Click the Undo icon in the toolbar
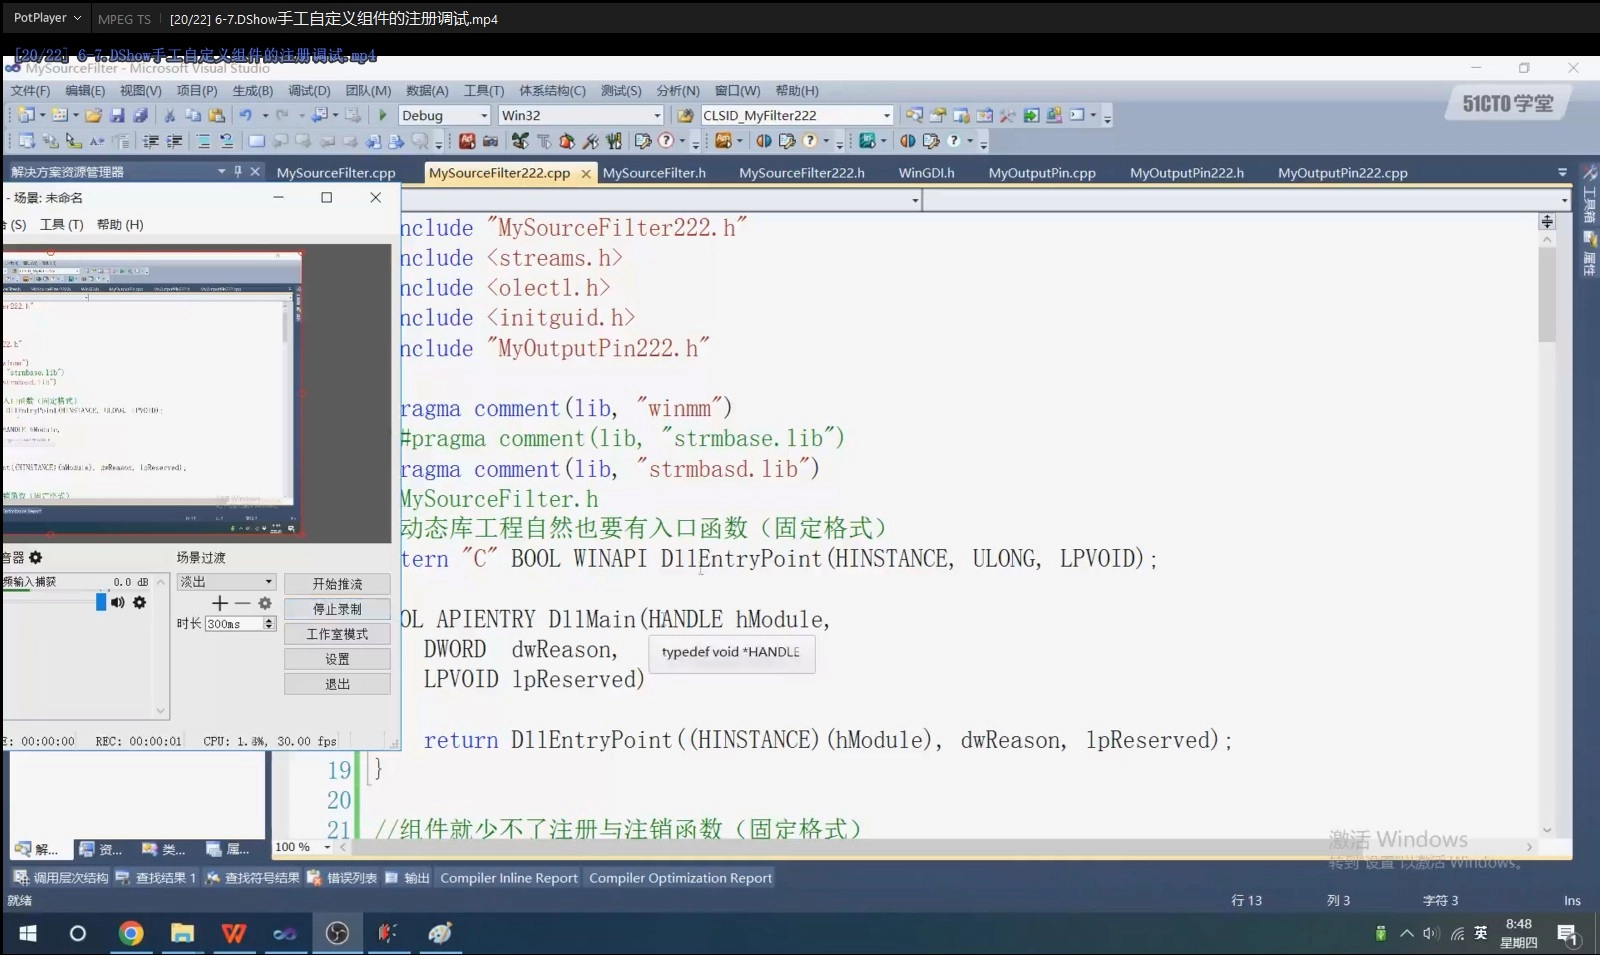This screenshot has width=1600, height=955. pyautogui.click(x=246, y=114)
